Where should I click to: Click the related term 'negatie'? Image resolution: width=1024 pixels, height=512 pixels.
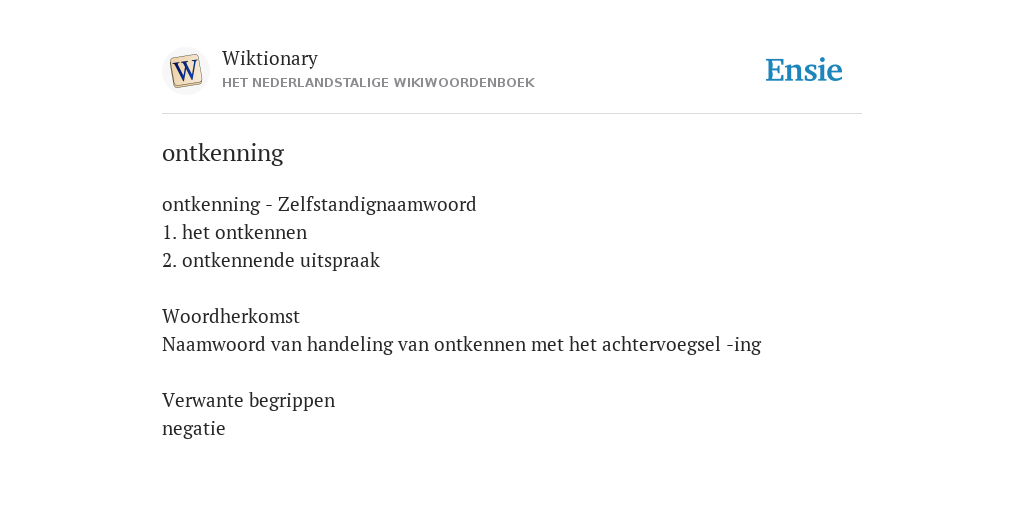point(193,429)
